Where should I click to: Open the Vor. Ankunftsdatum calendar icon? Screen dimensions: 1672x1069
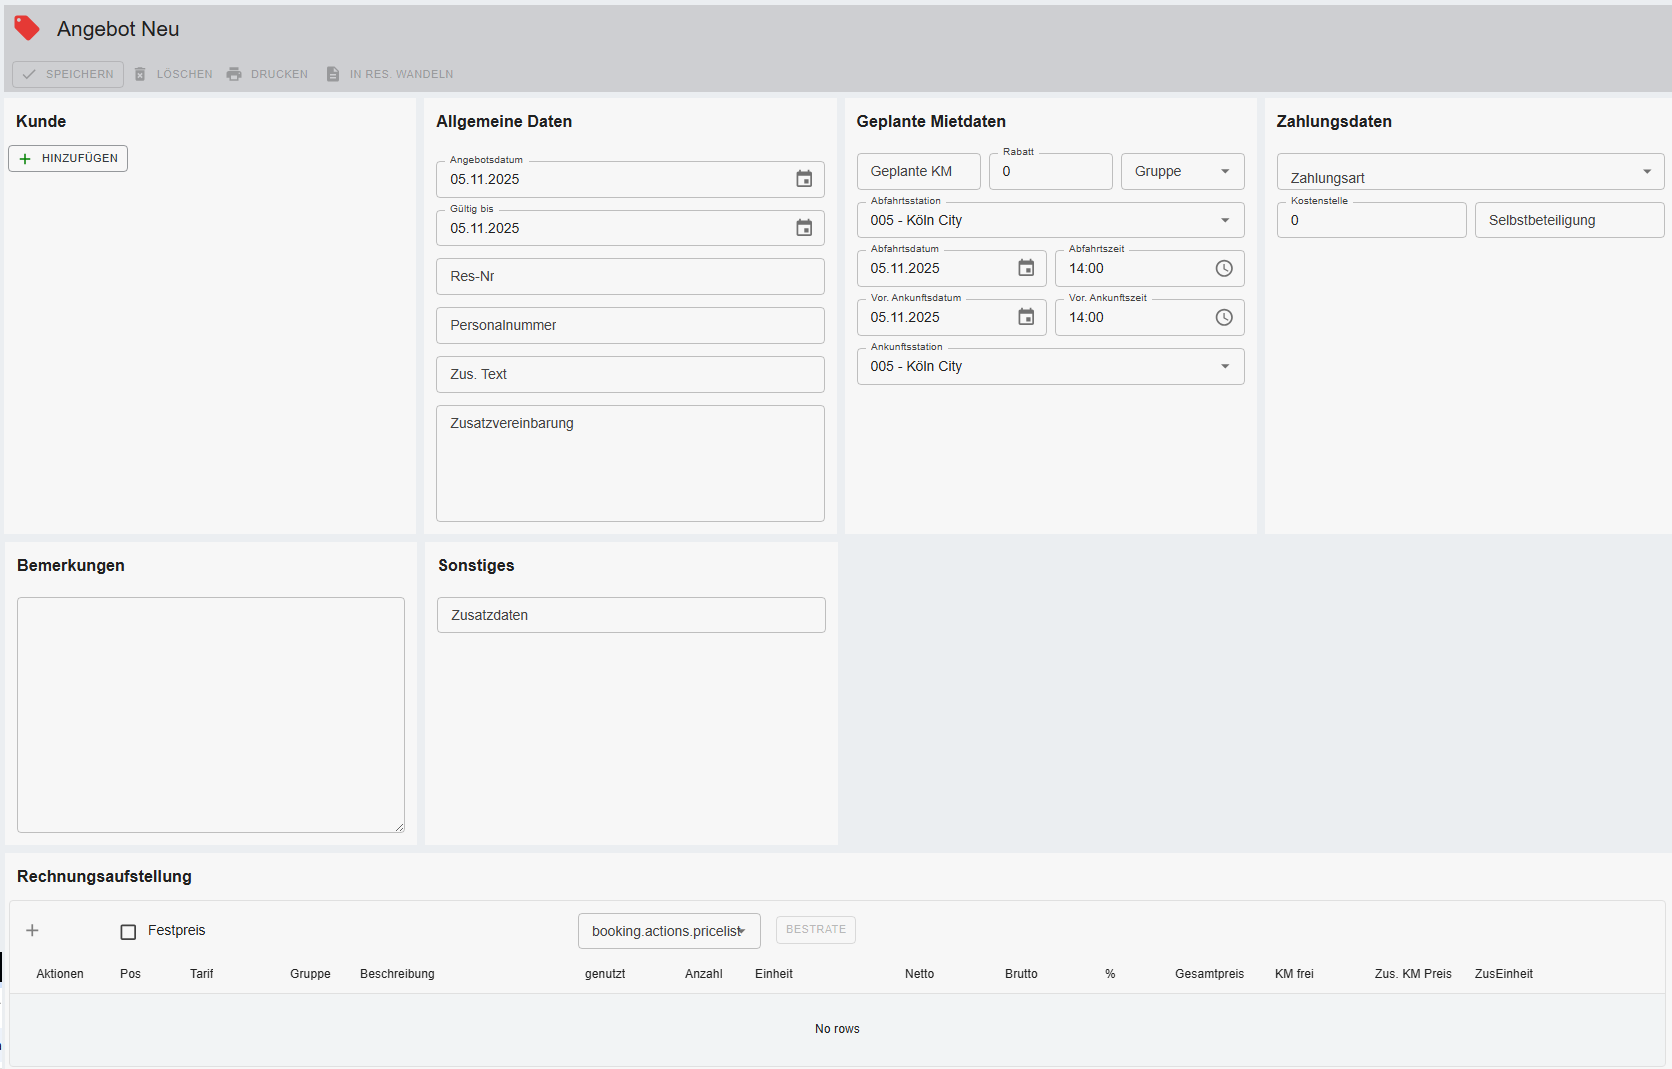pyautogui.click(x=1026, y=317)
